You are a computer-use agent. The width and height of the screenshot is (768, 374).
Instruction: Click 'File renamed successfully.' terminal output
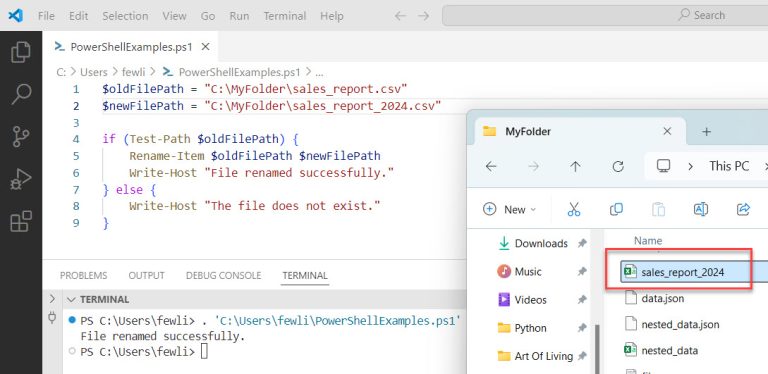[162, 336]
